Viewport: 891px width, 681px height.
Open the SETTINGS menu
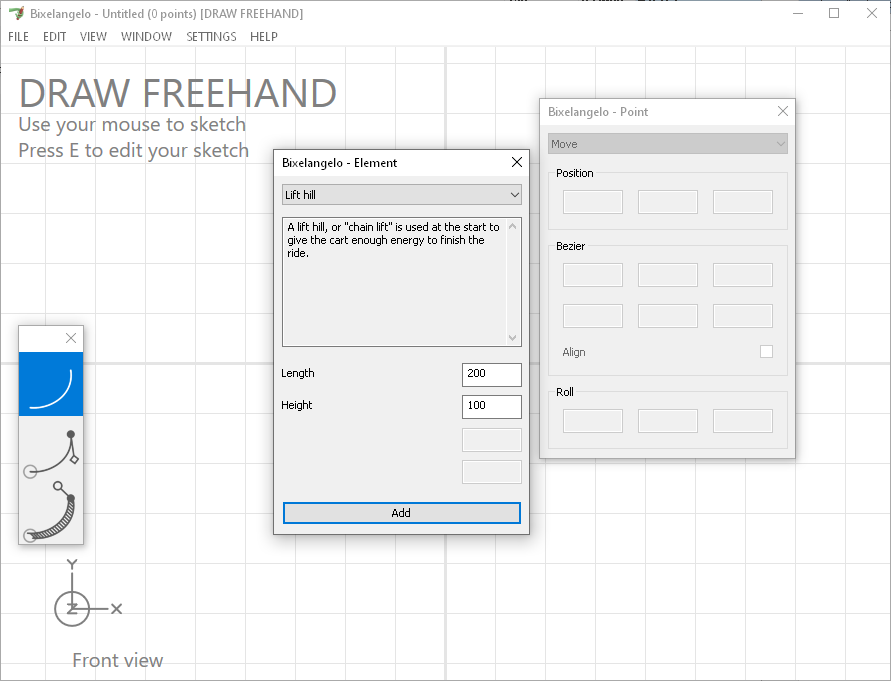point(211,36)
